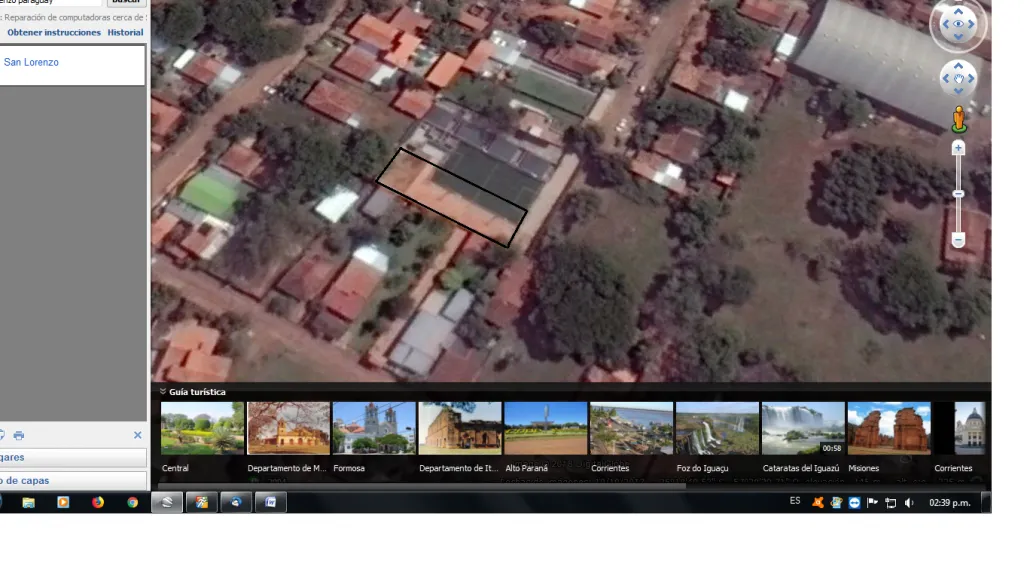Screen dimensions: 1024x579
Task: Open the media player taskbar icon
Action: [x=63, y=502]
